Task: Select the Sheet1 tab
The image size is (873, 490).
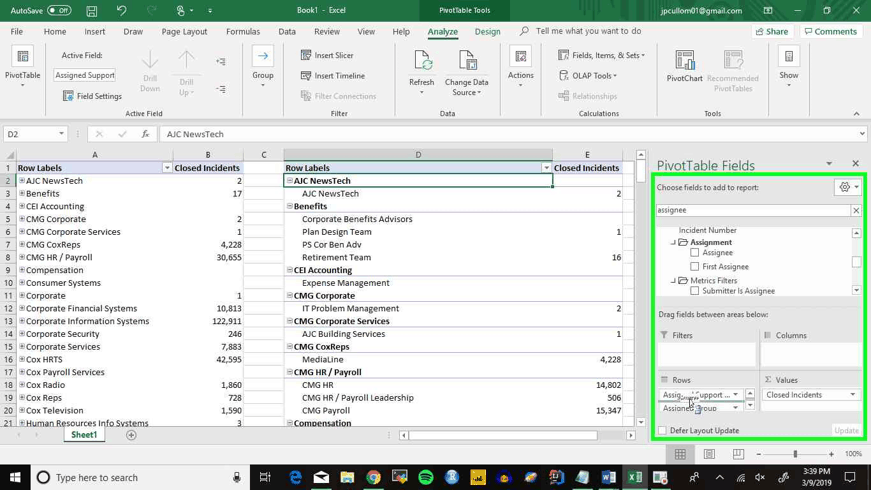Action: 84,435
